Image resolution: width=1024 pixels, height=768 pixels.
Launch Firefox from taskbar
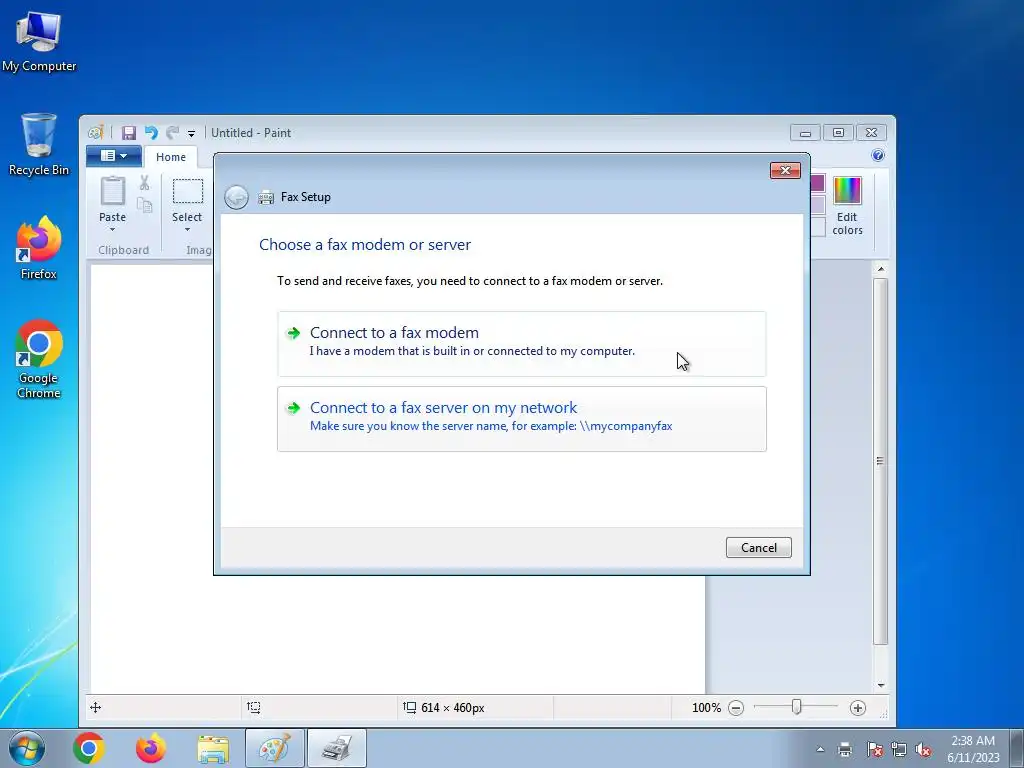point(151,748)
